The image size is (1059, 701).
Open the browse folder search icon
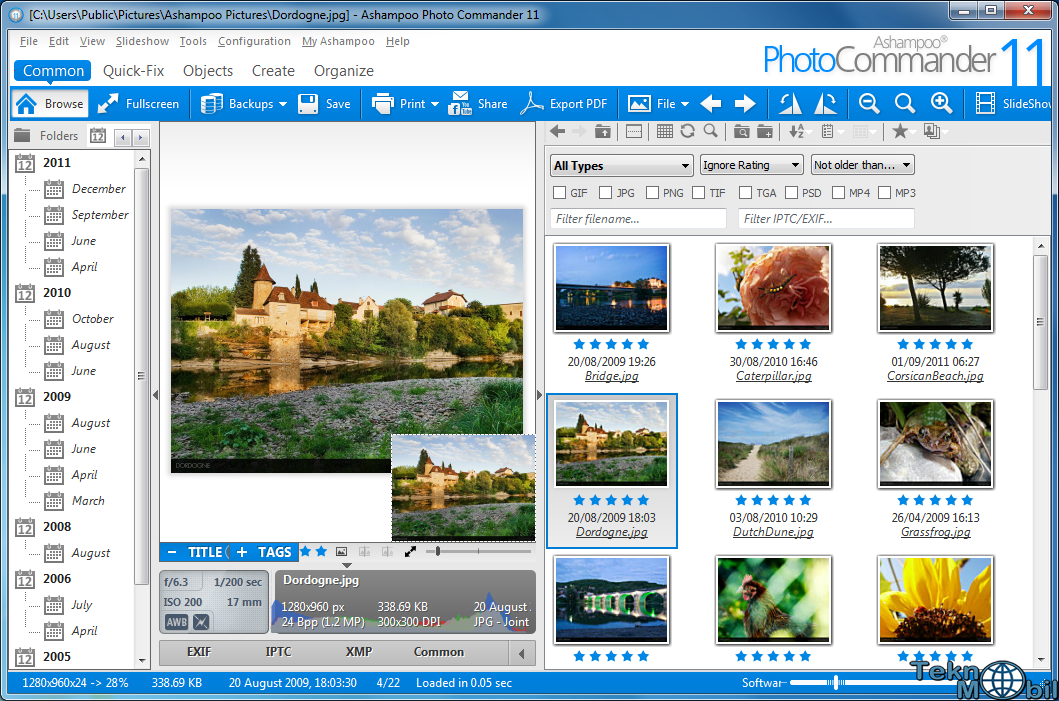(742, 131)
